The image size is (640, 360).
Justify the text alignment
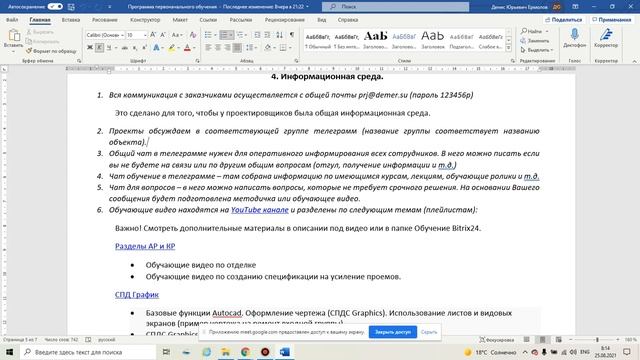[x=237, y=48]
